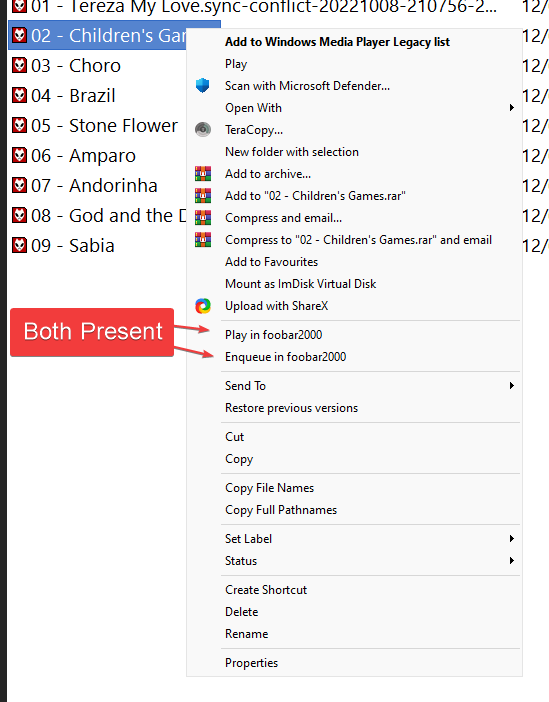Open Properties from the context menu
549x702 pixels.
(251, 663)
